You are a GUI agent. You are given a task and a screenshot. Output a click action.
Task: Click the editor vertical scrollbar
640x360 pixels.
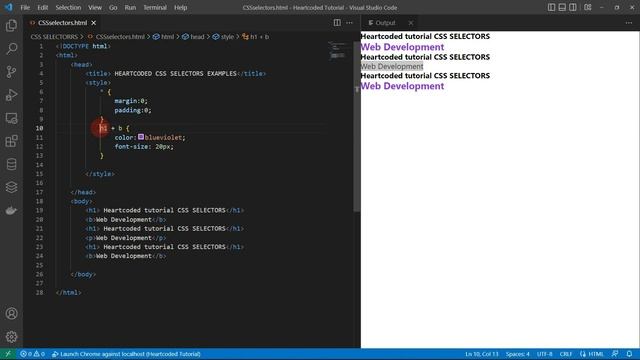357,127
